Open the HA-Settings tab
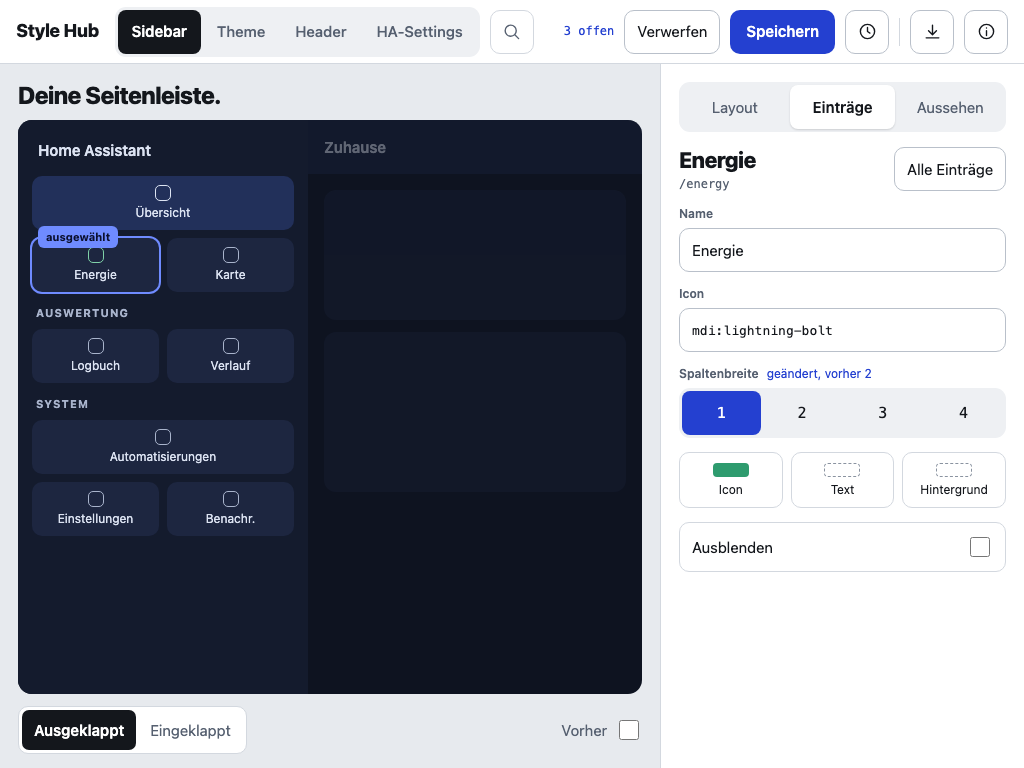Screen dimensions: 1024x768 tap(419, 31)
